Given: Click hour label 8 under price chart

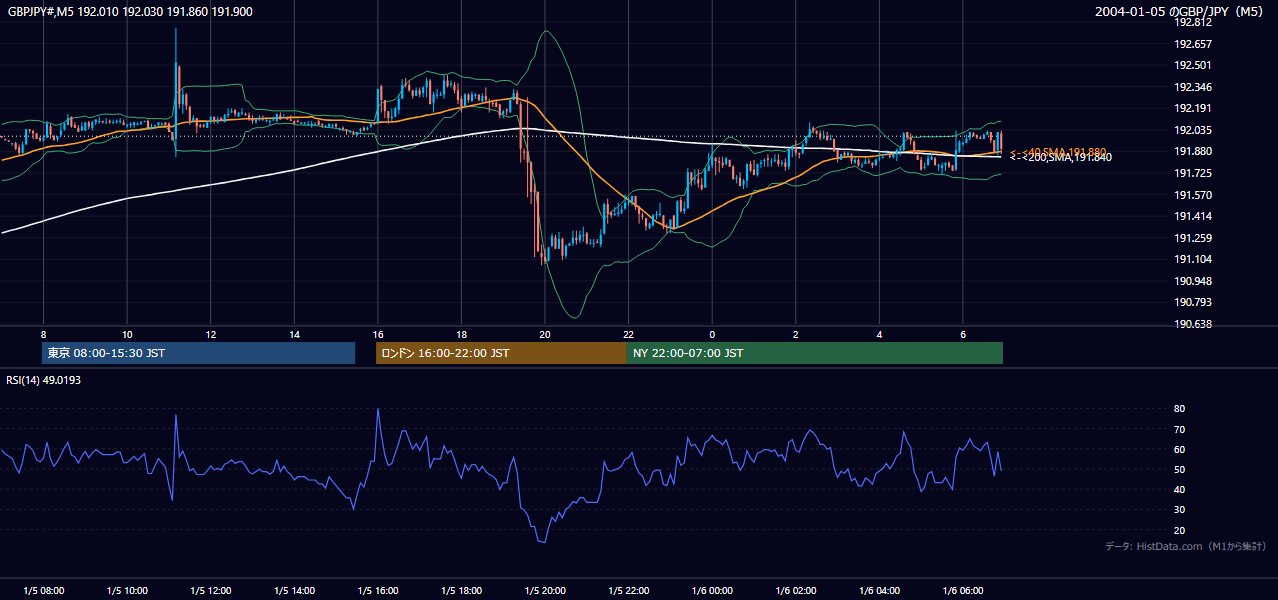Looking at the screenshot, I should [44, 334].
